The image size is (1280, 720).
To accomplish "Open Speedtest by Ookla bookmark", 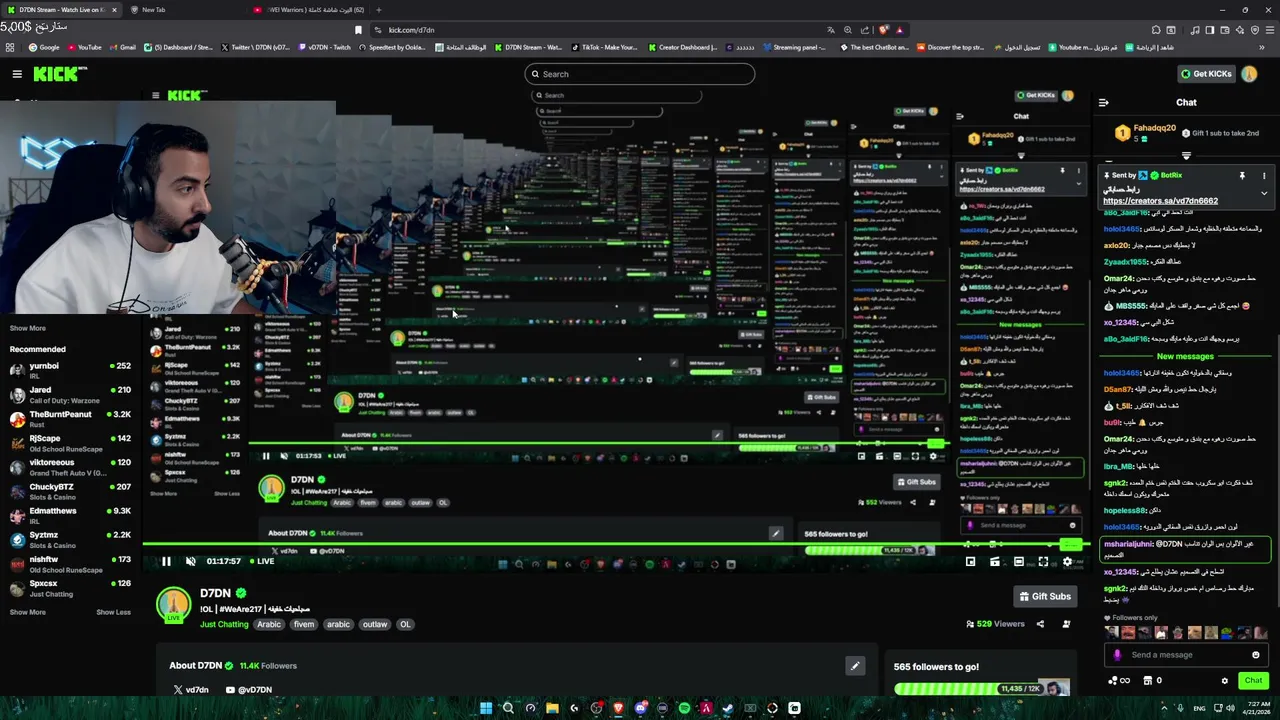I will pos(392,47).
